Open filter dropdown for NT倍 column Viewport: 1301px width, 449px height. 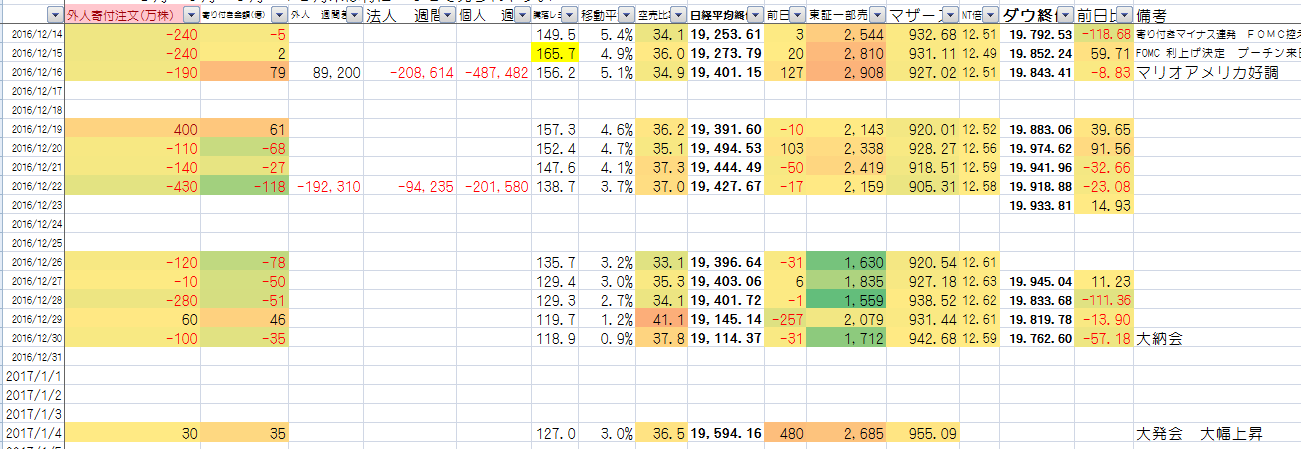click(990, 16)
